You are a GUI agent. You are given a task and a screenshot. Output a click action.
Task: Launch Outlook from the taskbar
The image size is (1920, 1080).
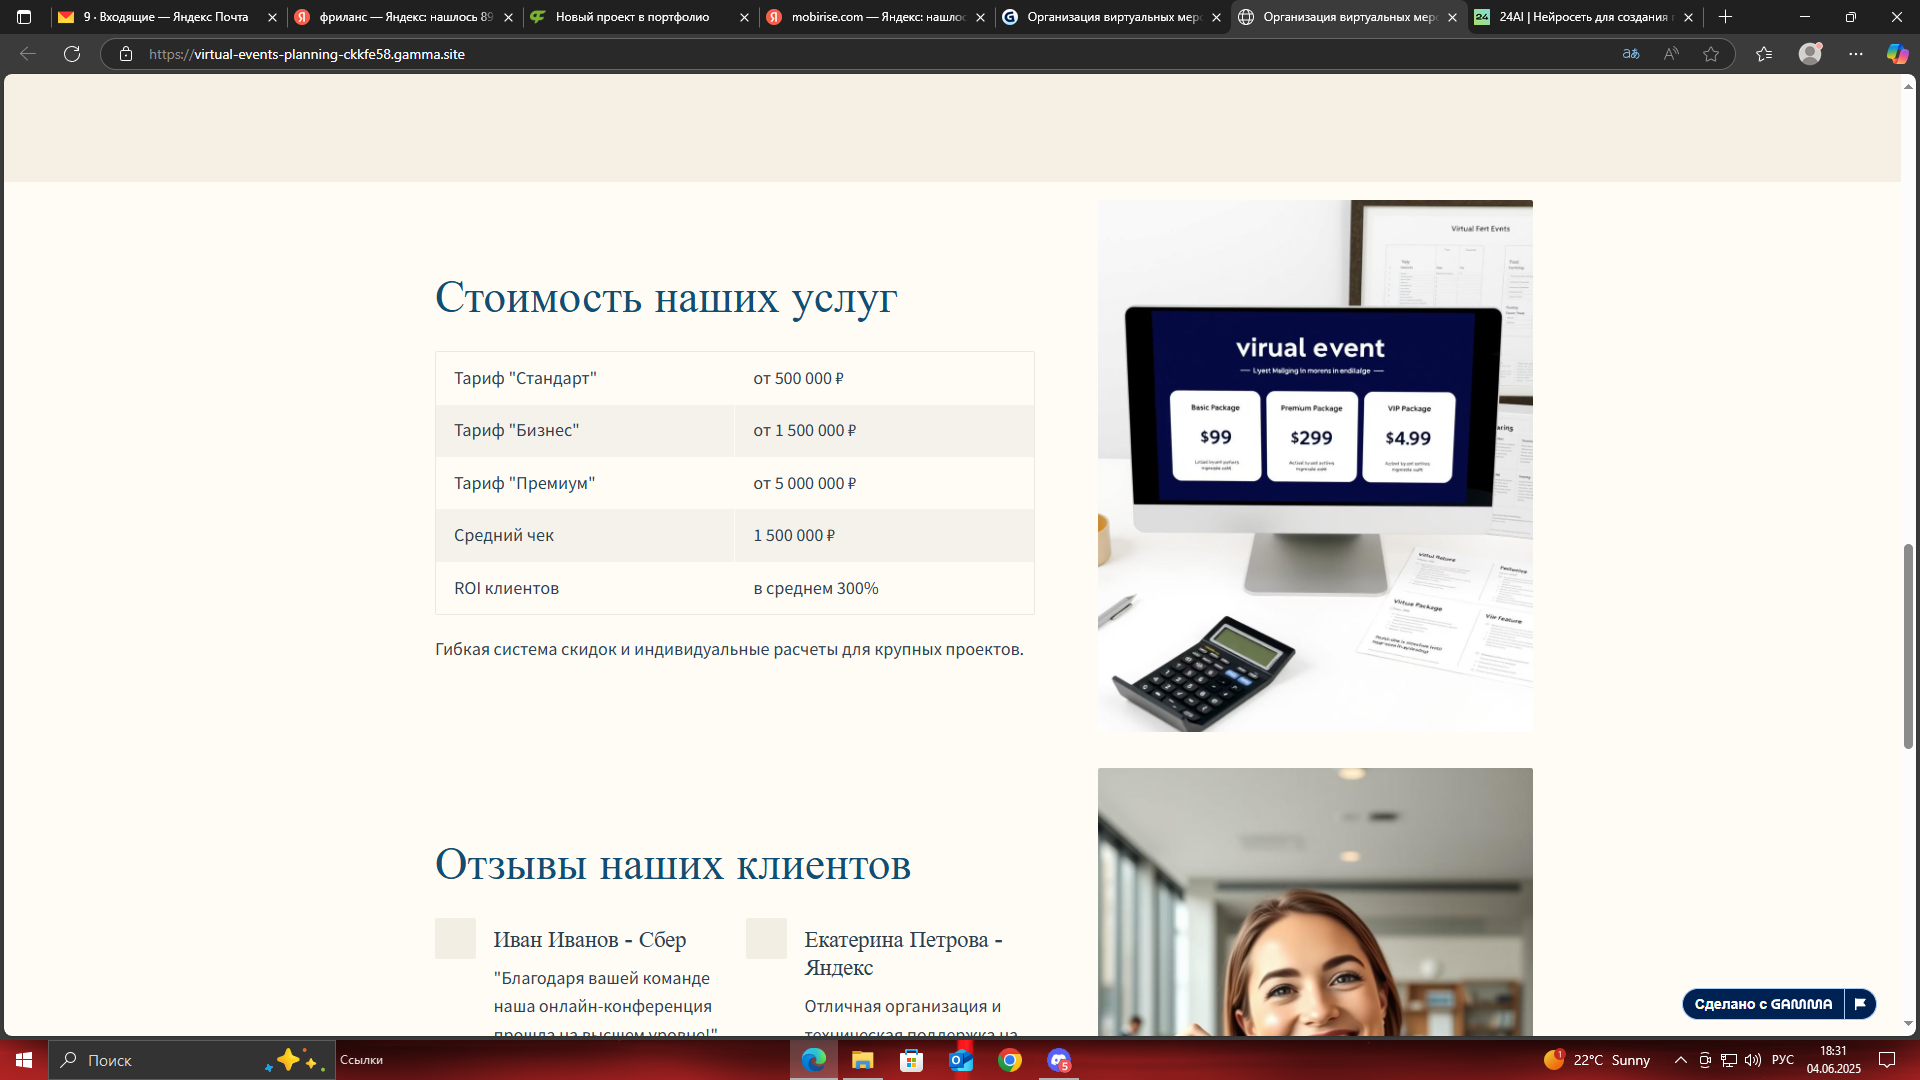(960, 1060)
